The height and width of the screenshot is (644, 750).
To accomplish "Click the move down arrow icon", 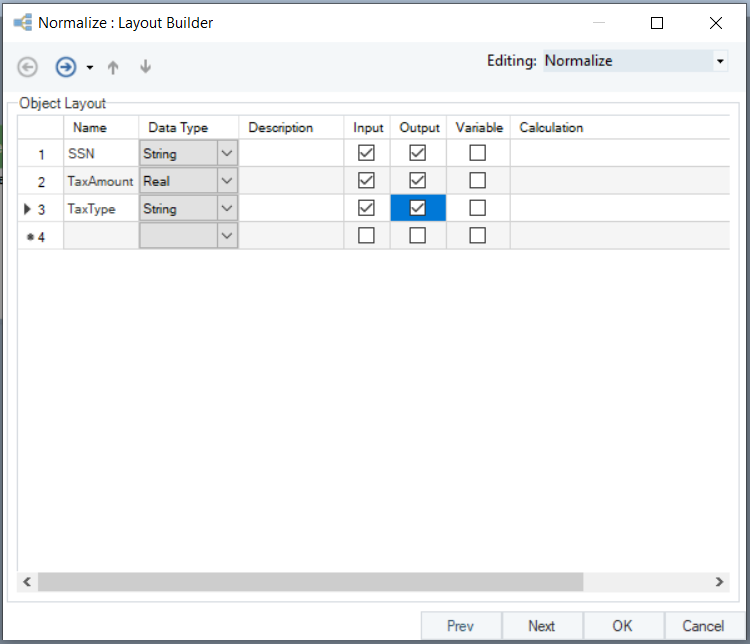I will (146, 67).
